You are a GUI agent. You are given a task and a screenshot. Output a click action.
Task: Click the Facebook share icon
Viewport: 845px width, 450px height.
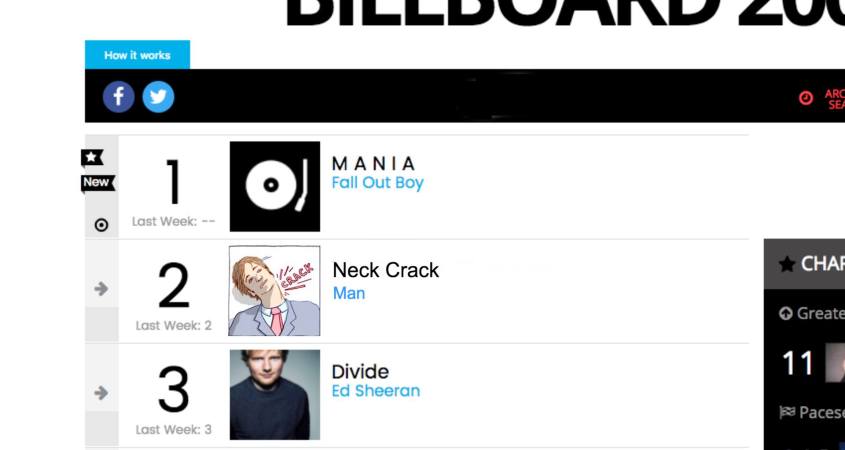tap(118, 96)
